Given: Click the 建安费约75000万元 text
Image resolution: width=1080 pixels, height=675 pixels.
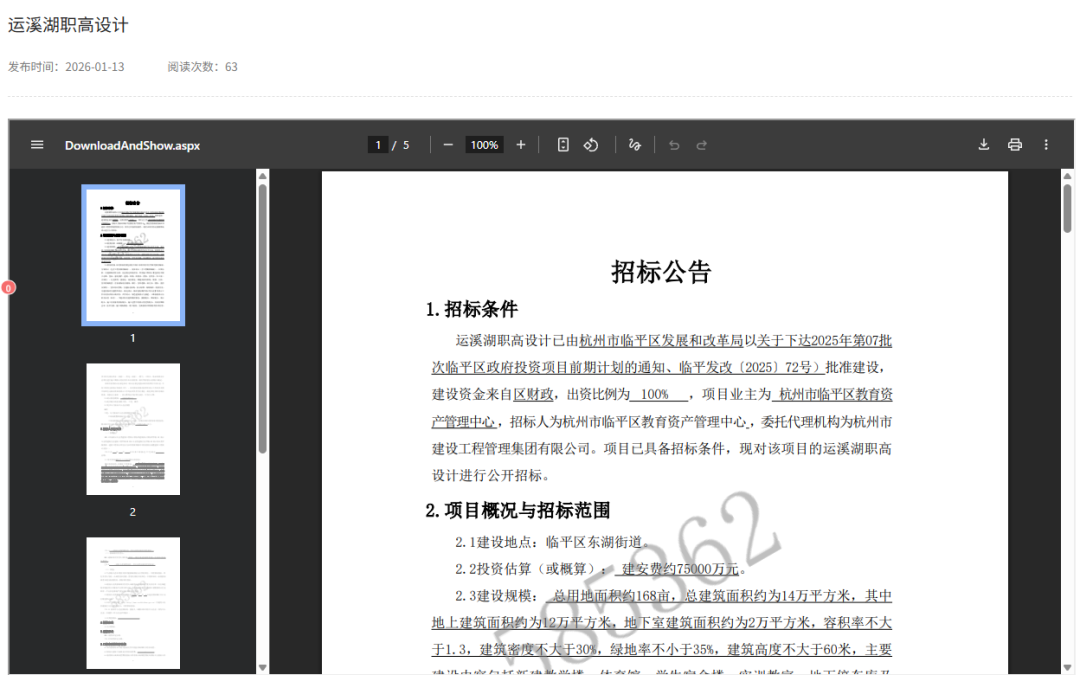Looking at the screenshot, I should pos(680,569).
